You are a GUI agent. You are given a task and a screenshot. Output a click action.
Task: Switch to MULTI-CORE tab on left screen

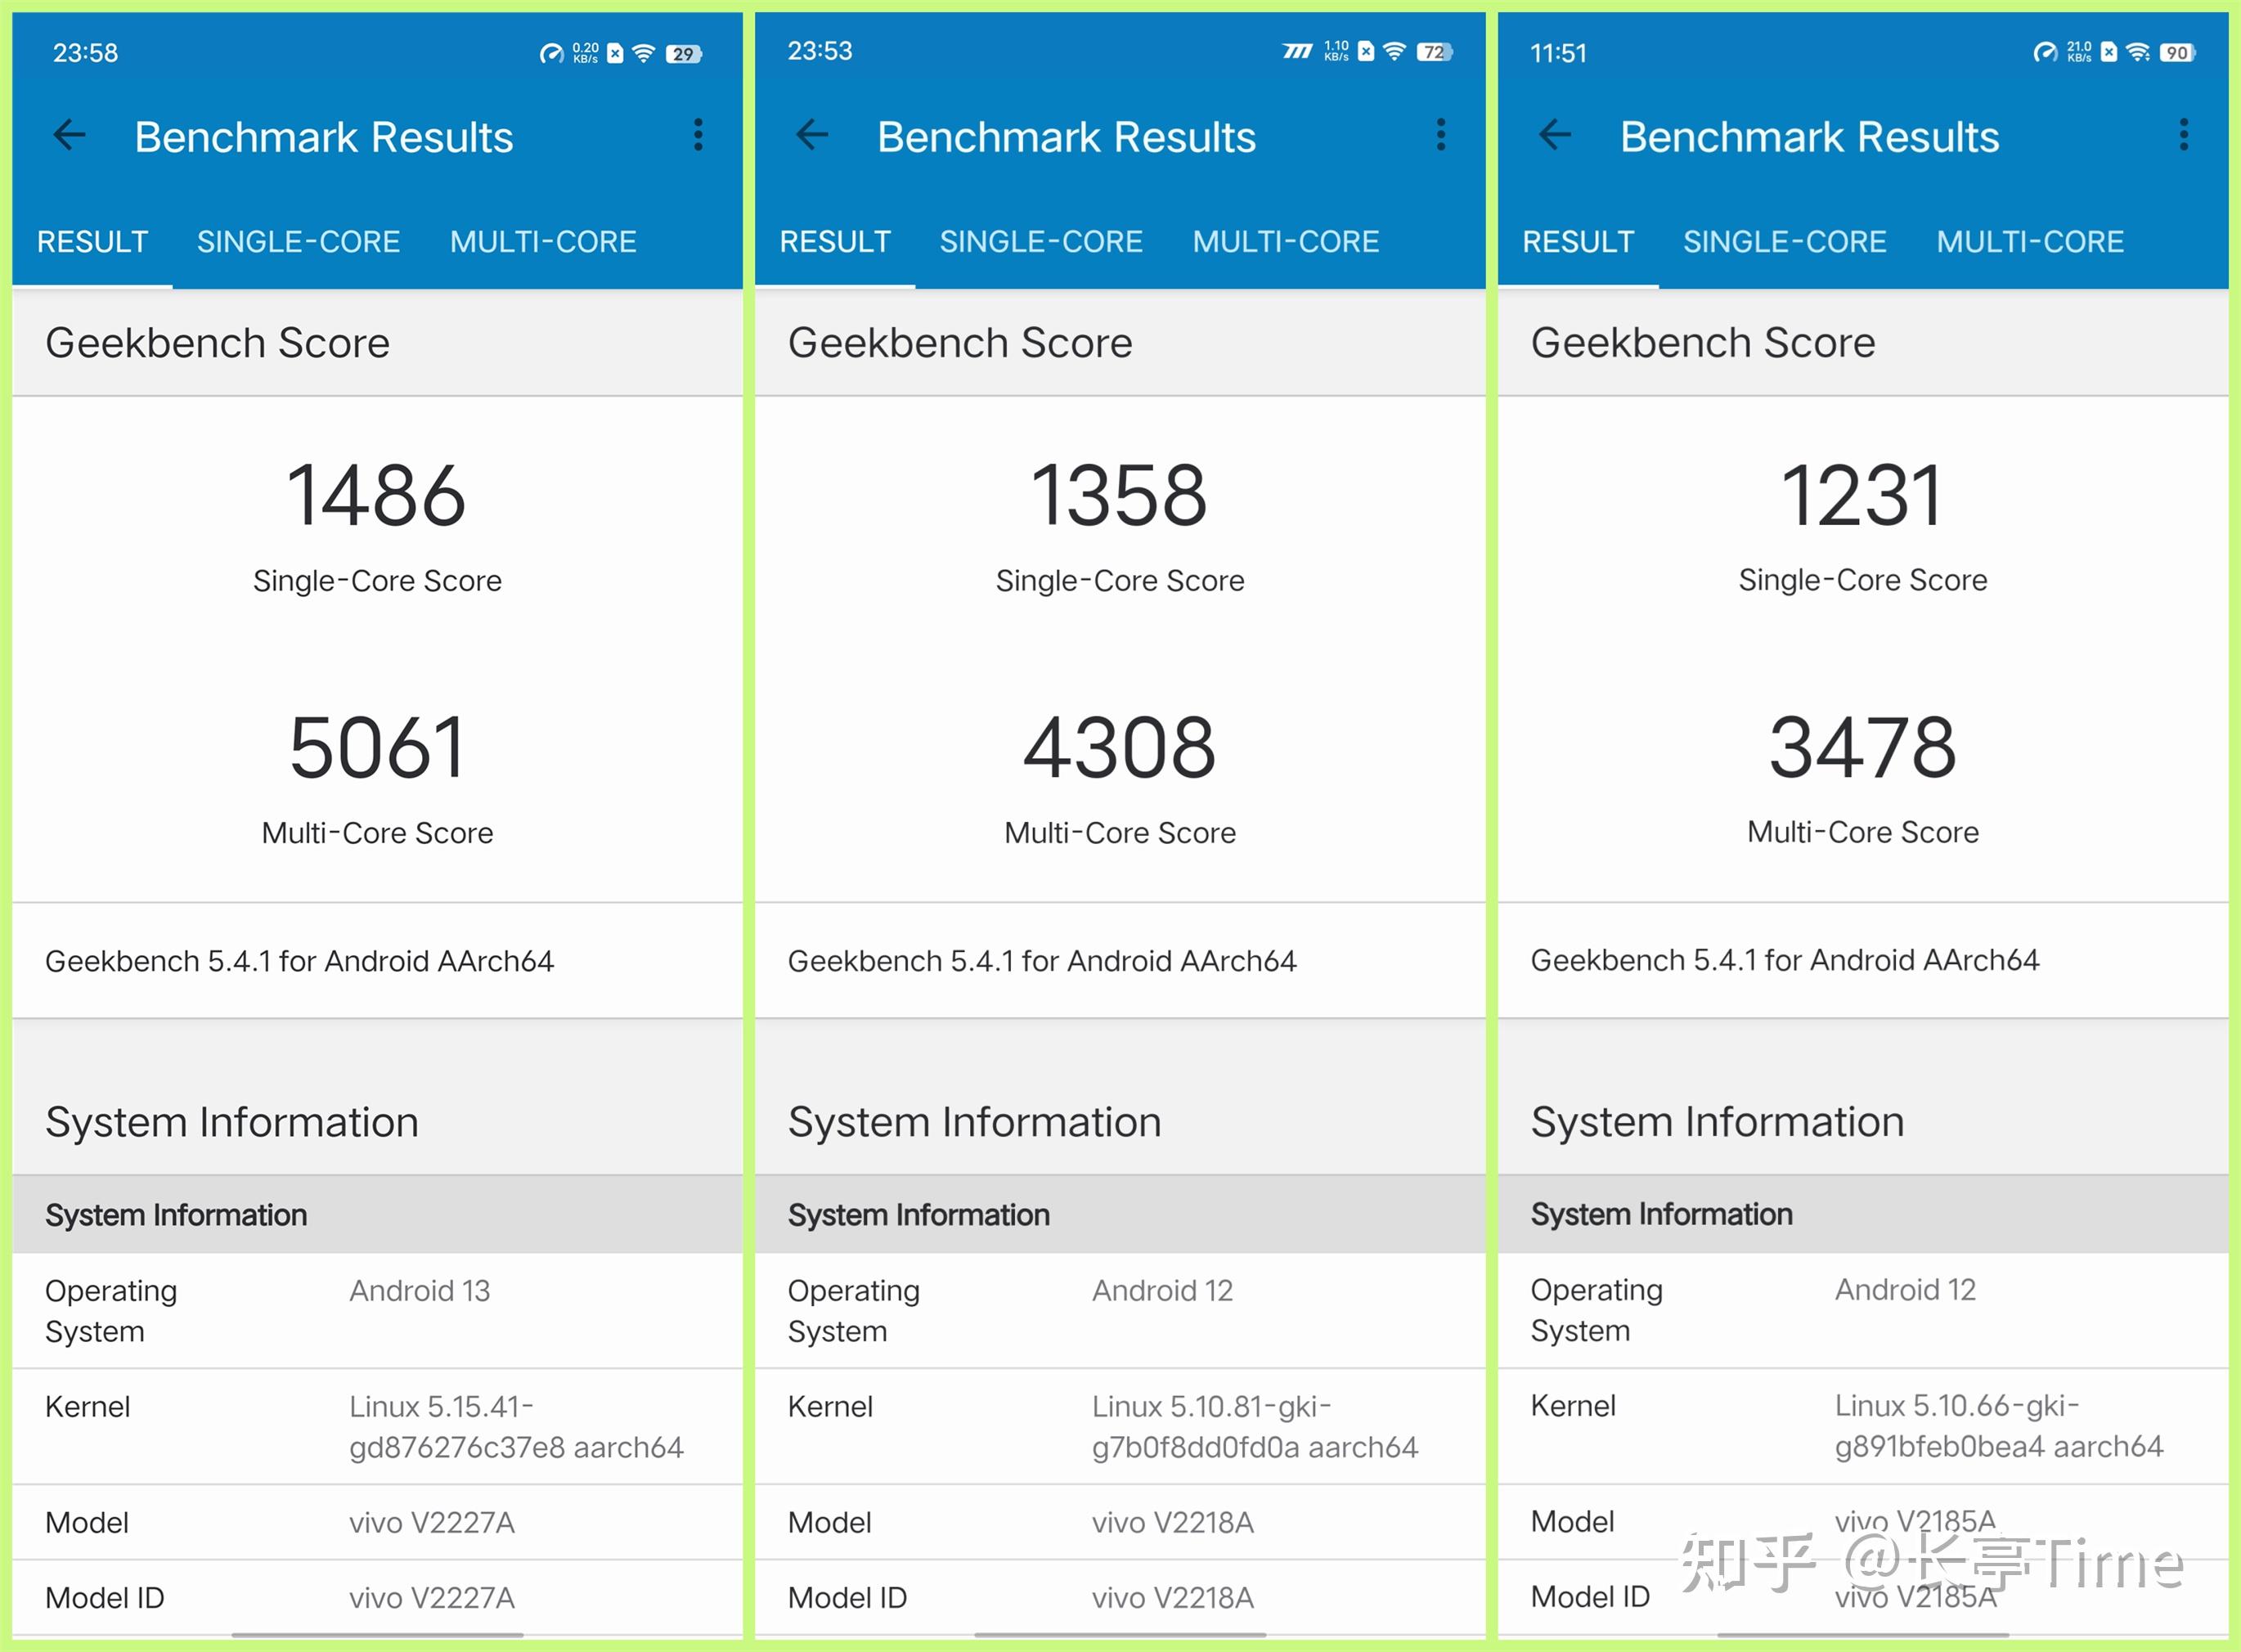pos(543,241)
